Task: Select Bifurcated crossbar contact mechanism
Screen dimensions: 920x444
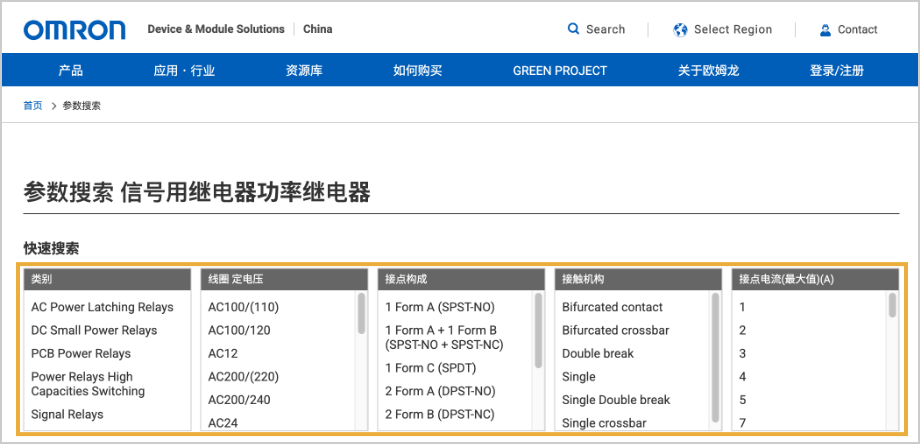Action: click(615, 330)
